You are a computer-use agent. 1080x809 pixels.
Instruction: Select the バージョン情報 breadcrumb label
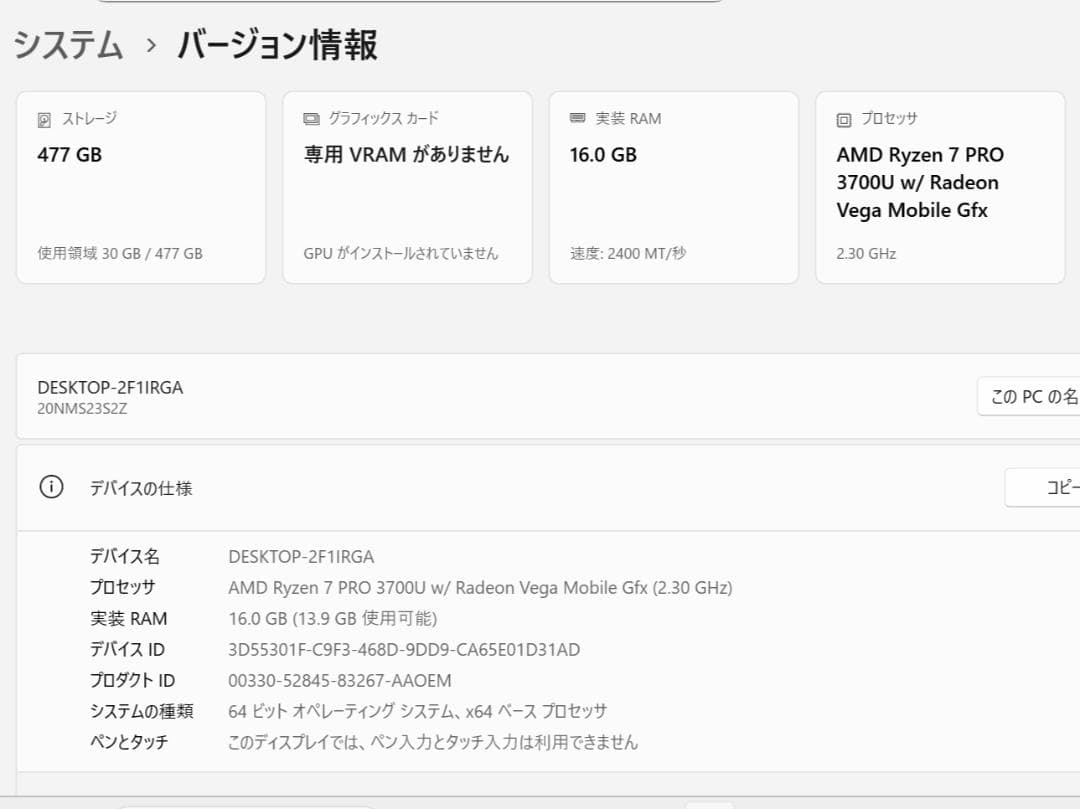click(277, 46)
